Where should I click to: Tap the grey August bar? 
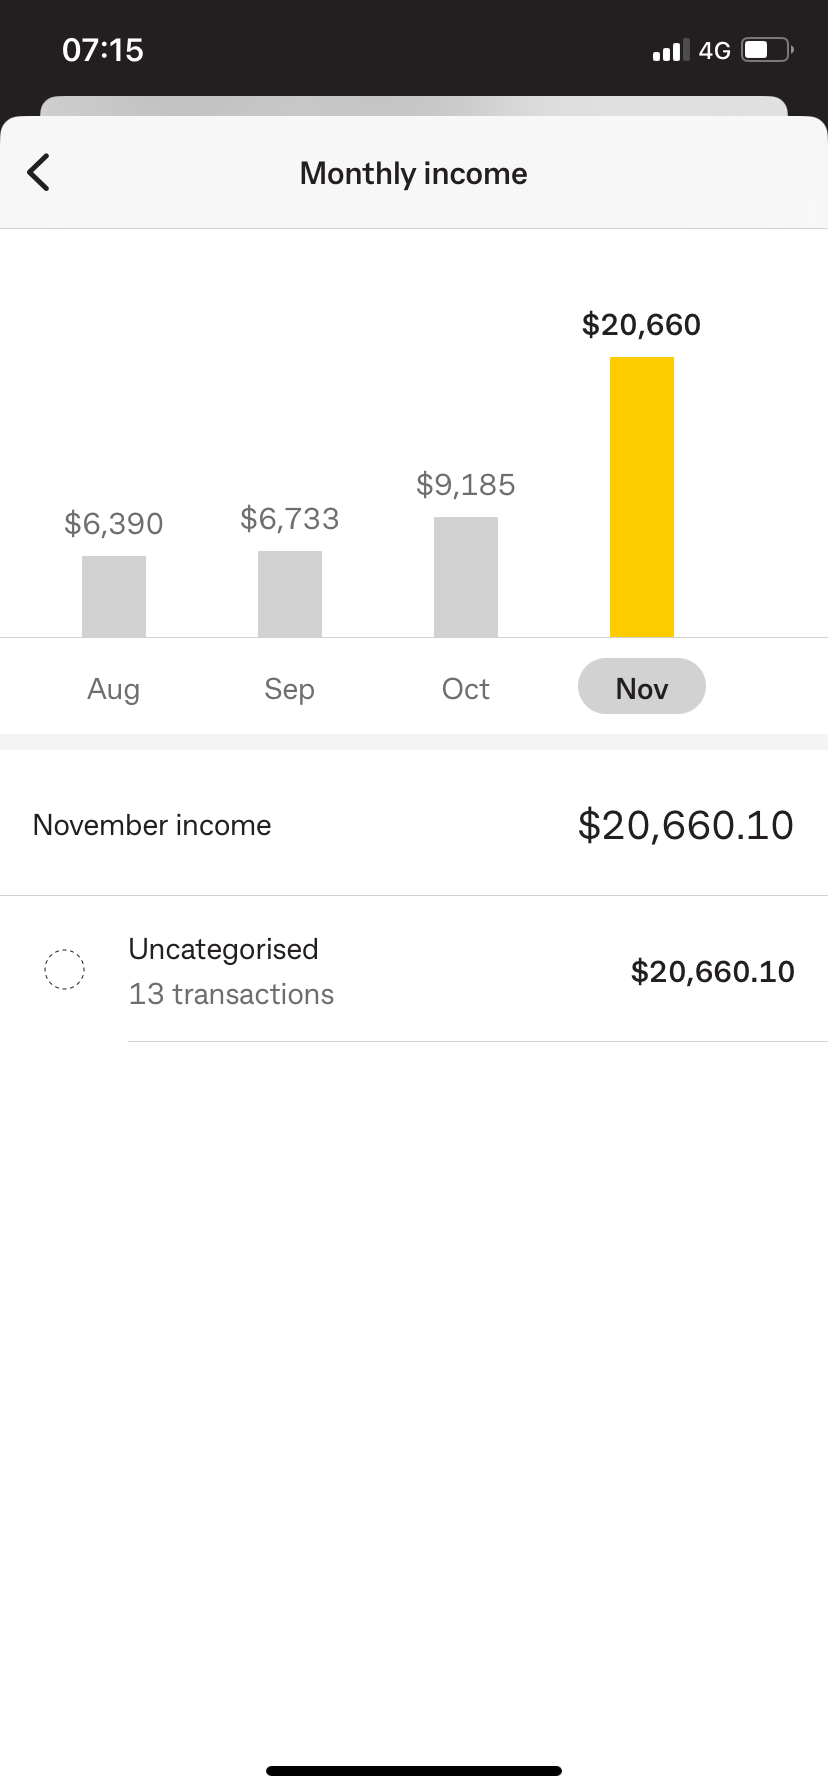(x=114, y=596)
